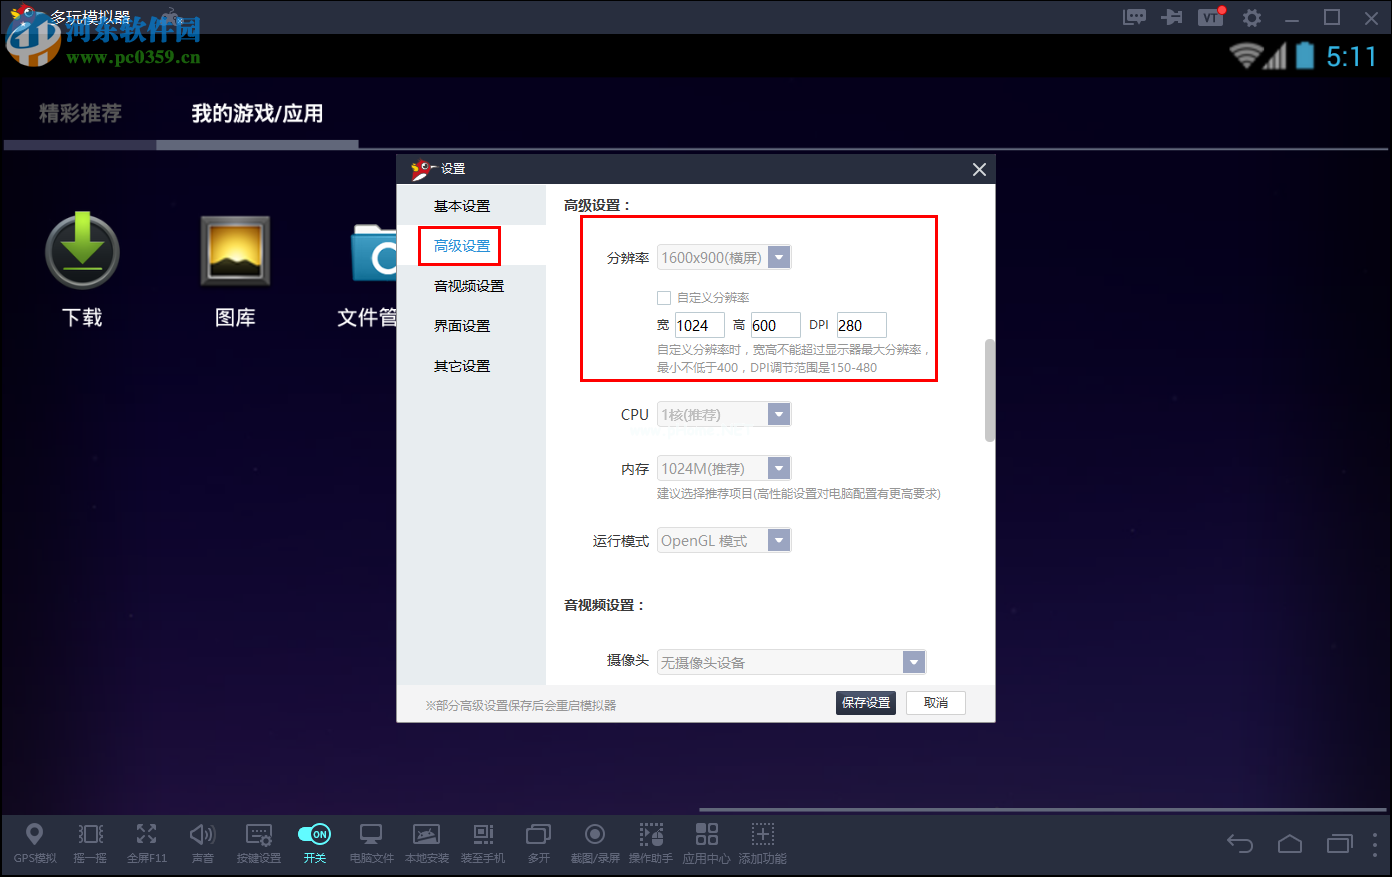Open the 图库 gallery app
1392x877 pixels.
(235, 270)
